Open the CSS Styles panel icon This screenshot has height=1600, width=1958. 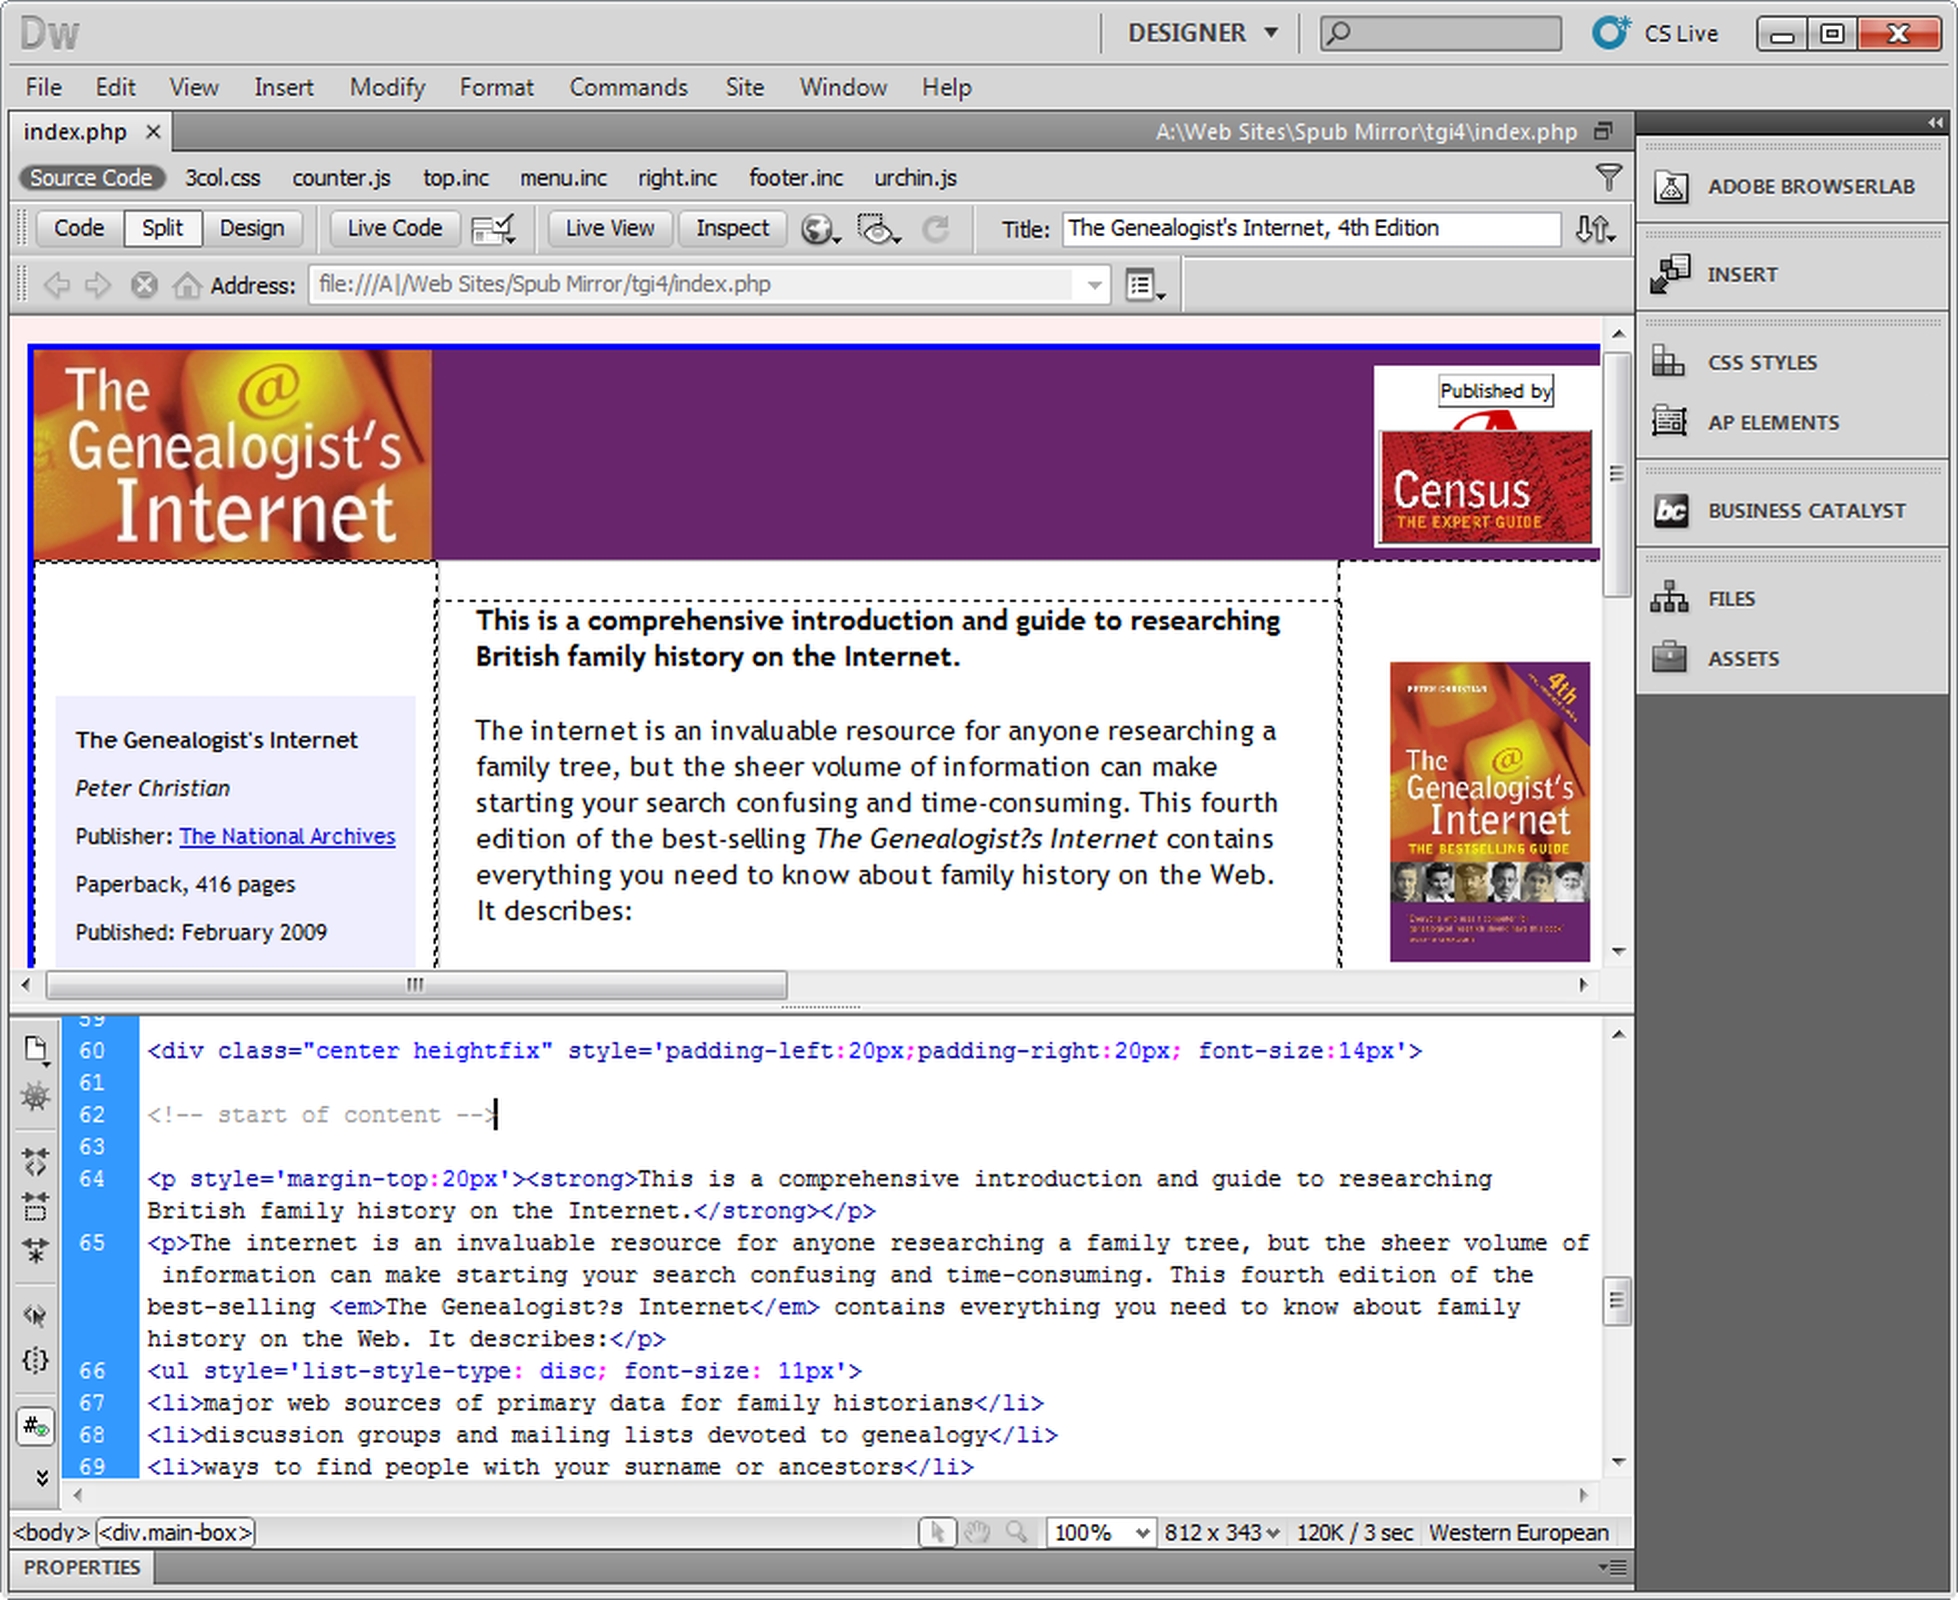coord(1669,361)
